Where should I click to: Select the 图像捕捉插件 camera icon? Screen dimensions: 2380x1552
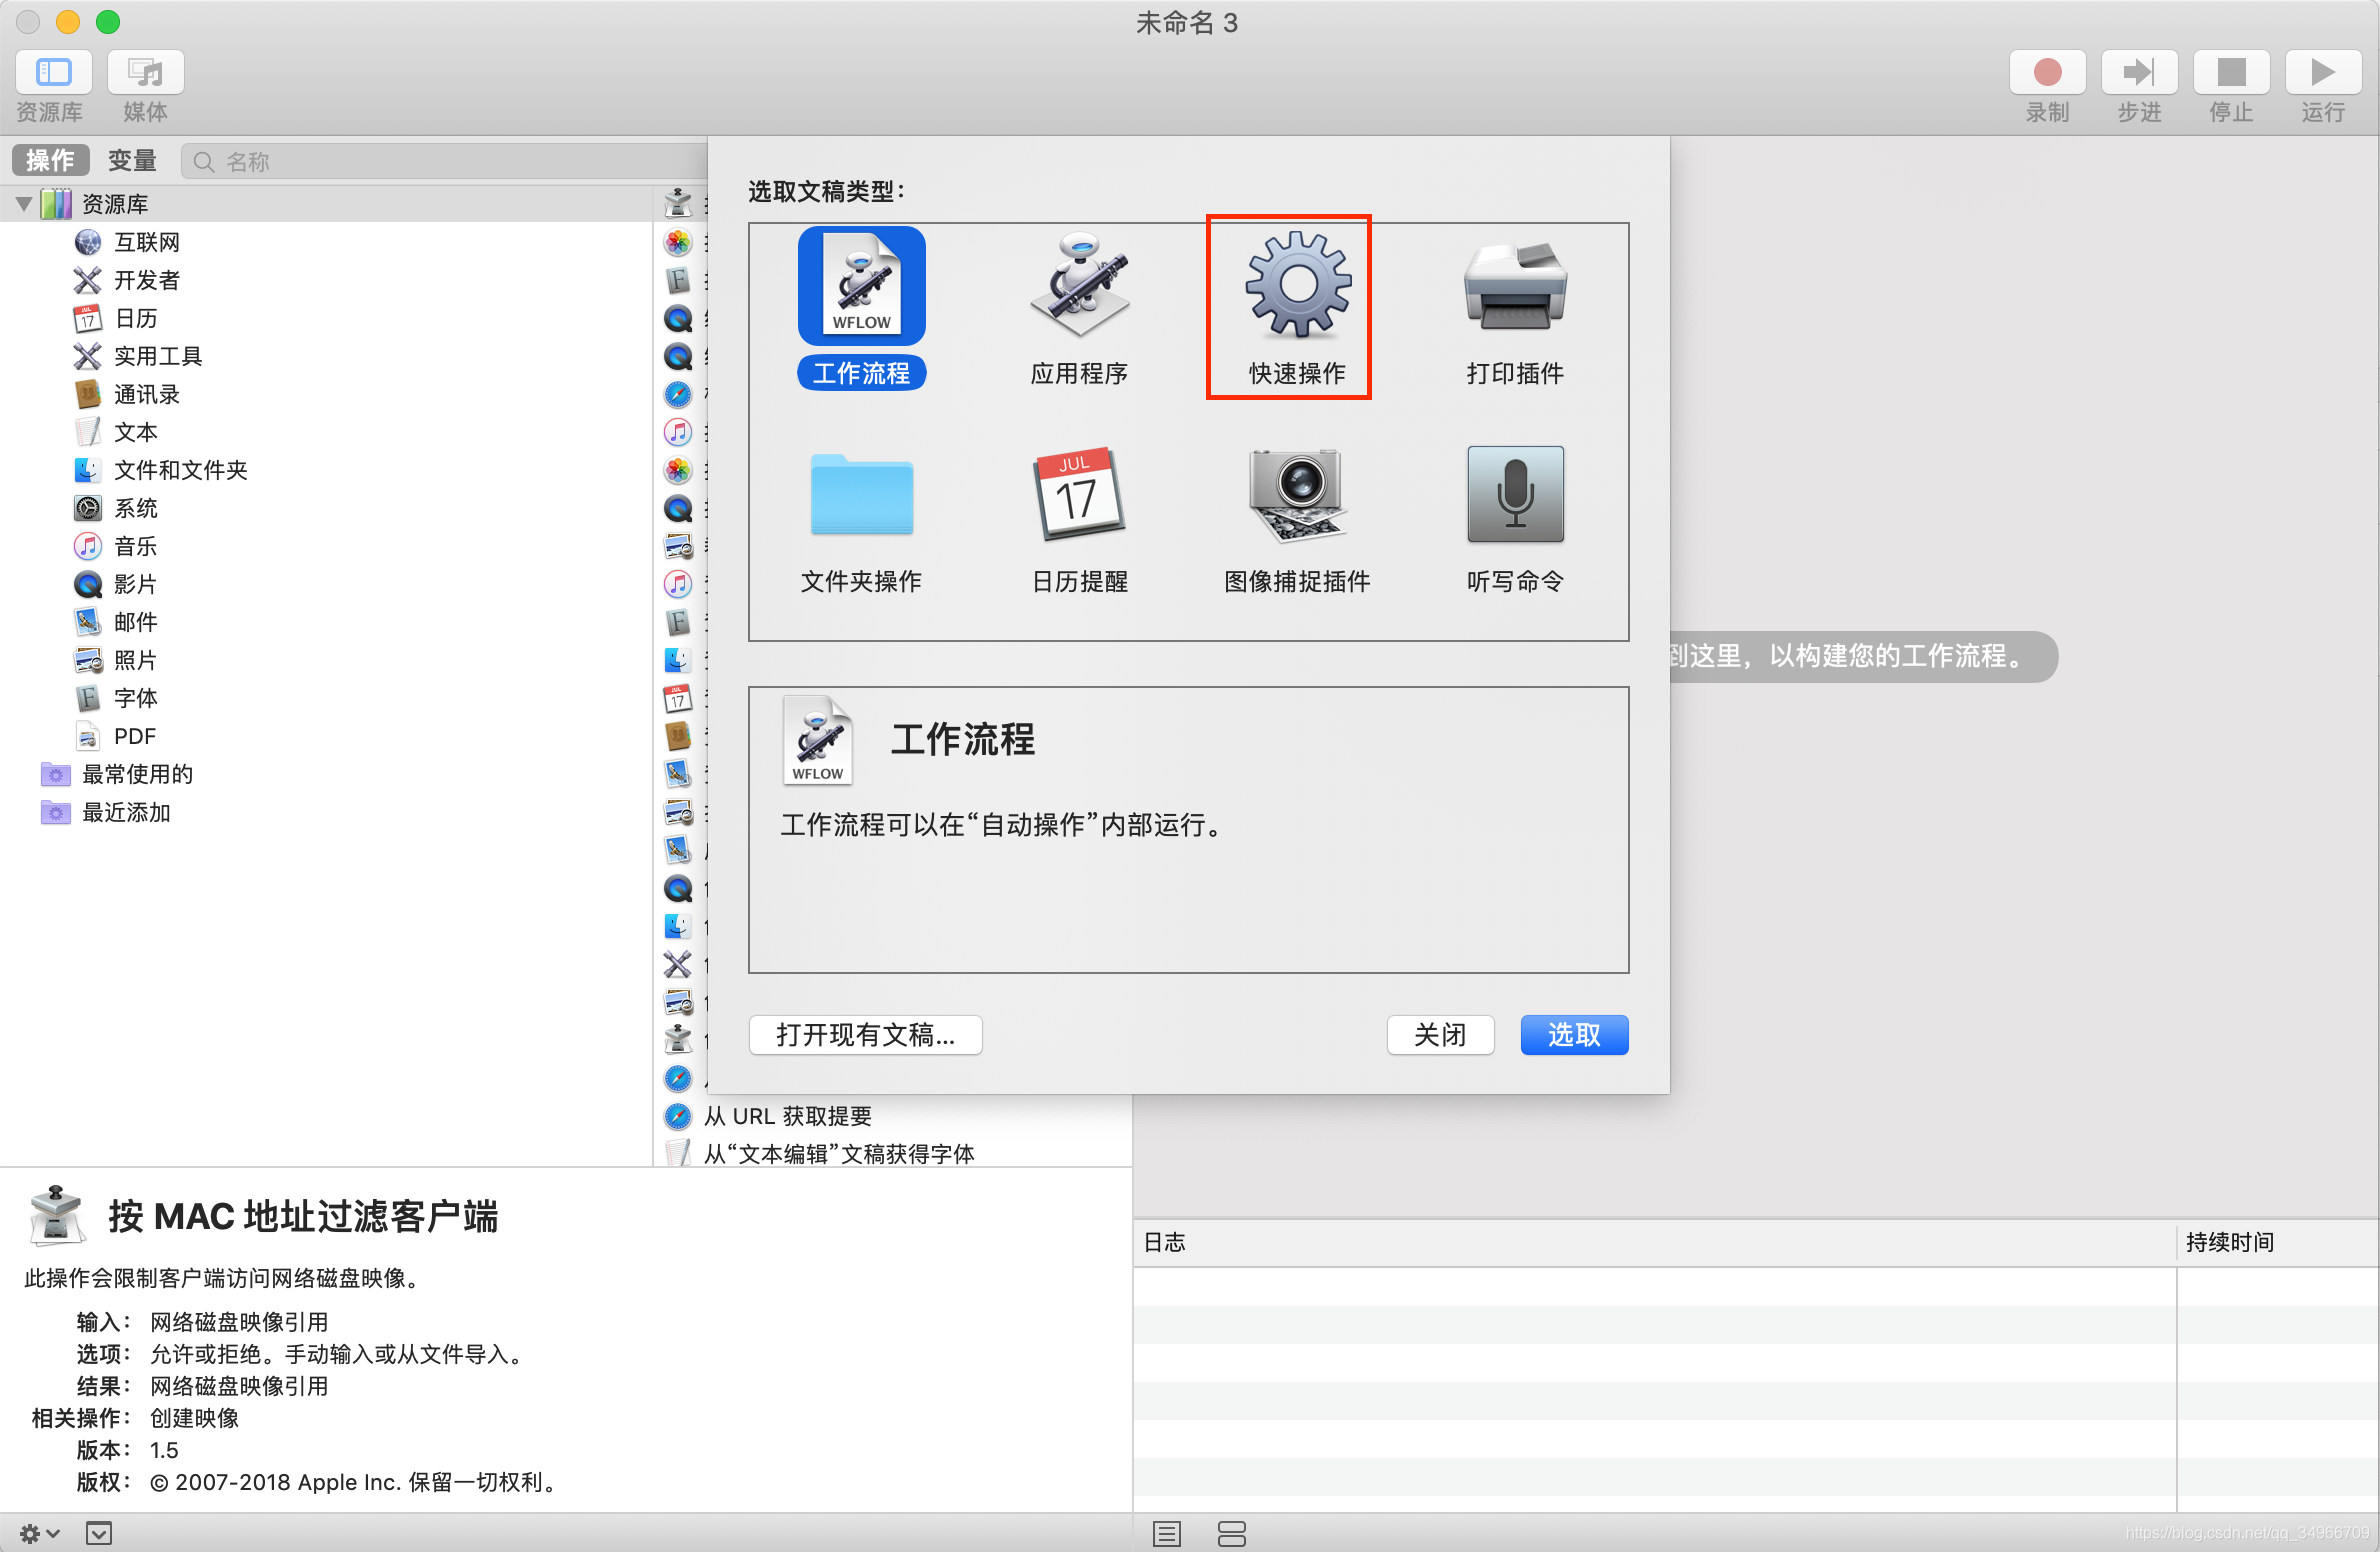[1298, 494]
